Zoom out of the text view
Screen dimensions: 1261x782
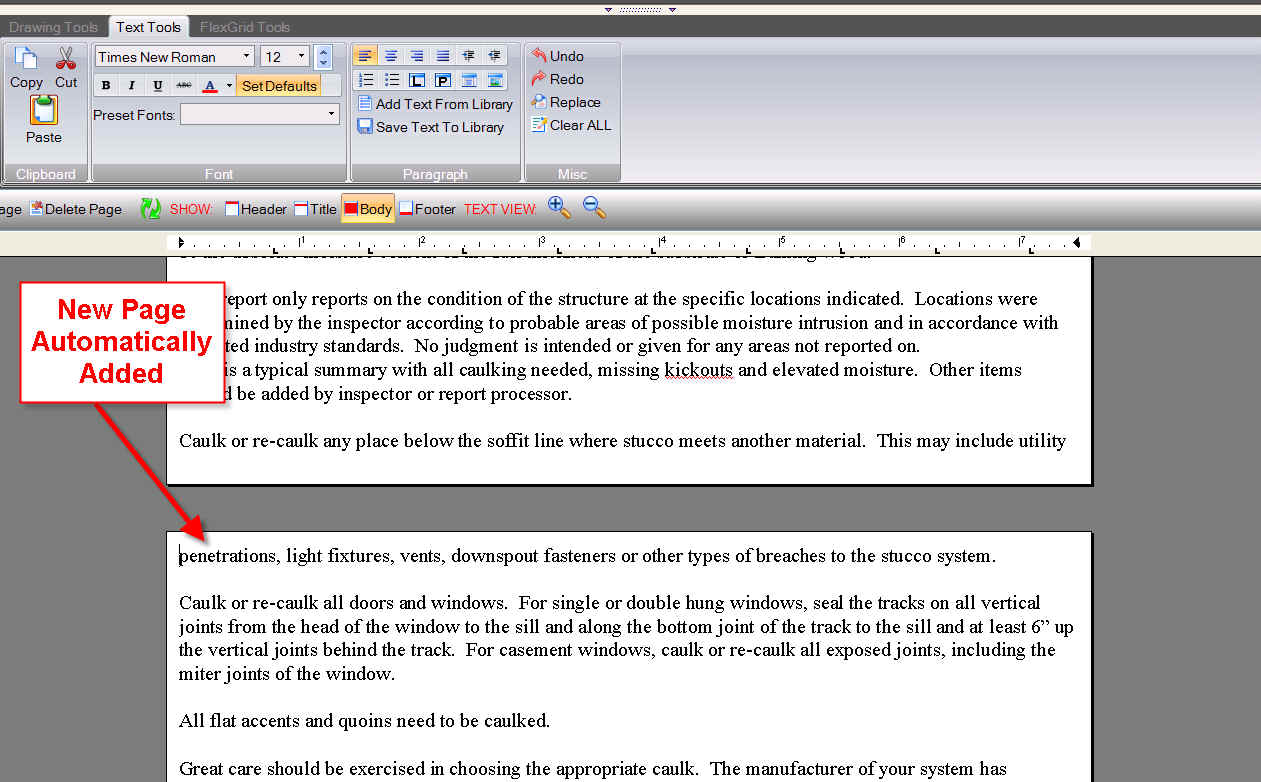pyautogui.click(x=594, y=208)
